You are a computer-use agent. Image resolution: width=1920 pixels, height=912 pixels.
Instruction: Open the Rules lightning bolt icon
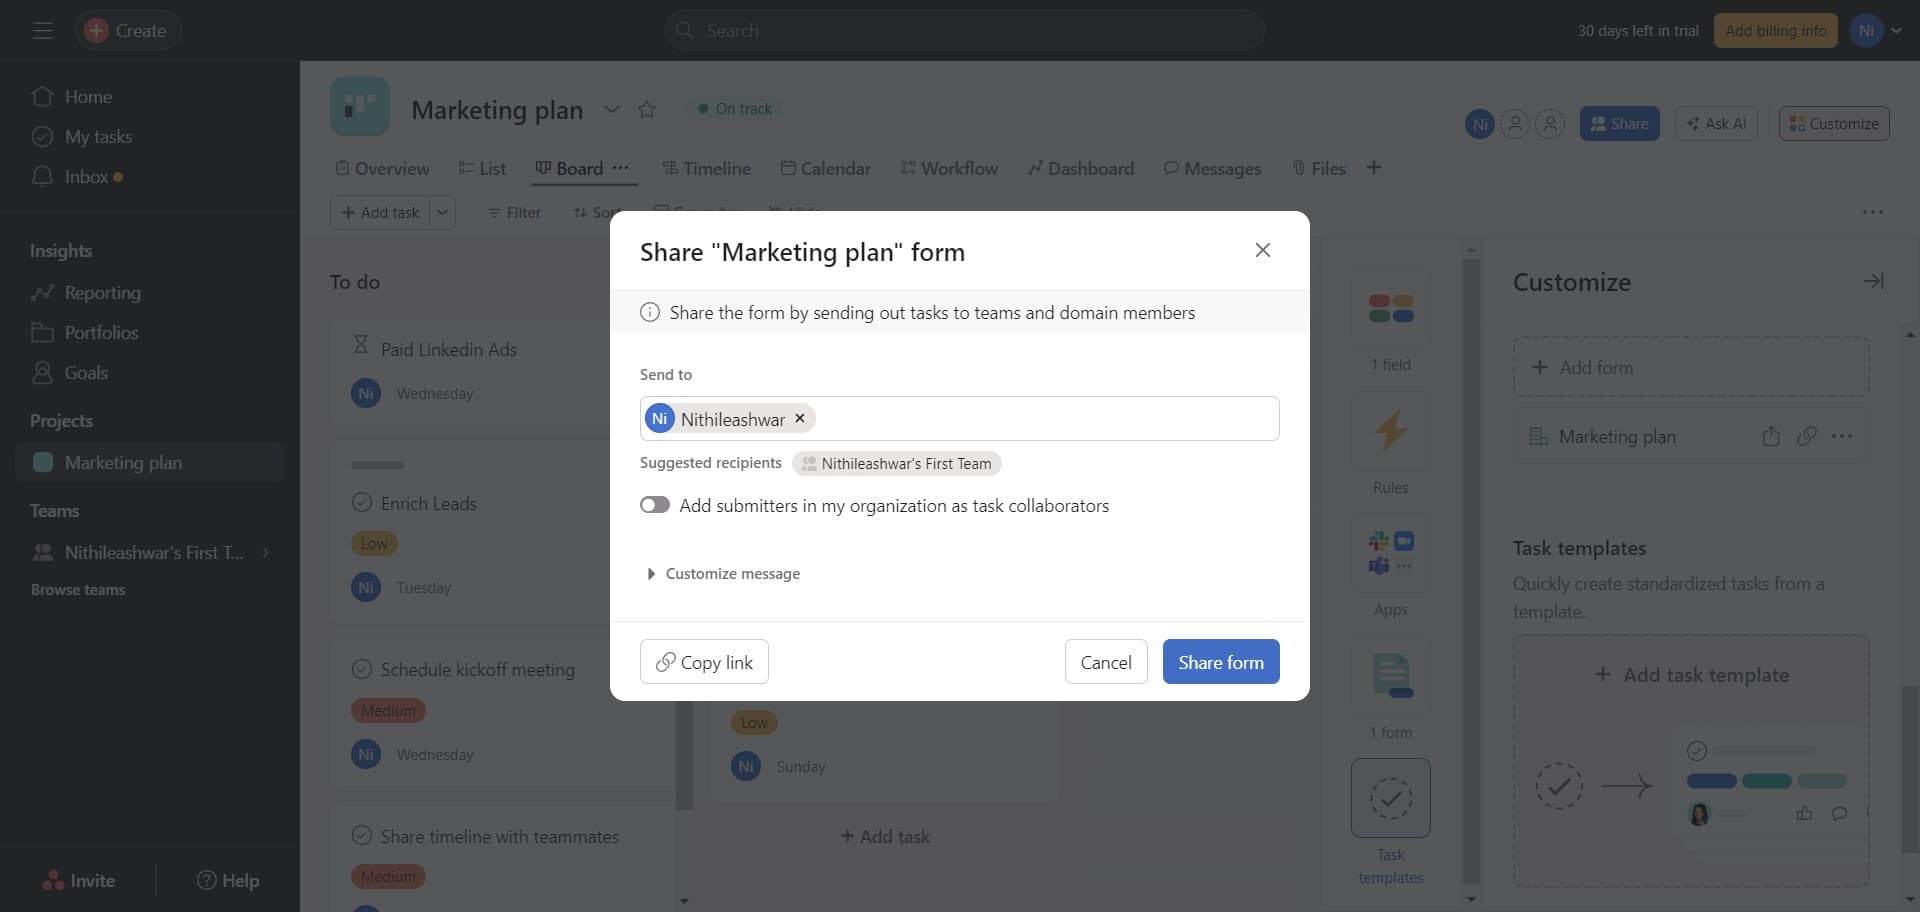(1390, 432)
